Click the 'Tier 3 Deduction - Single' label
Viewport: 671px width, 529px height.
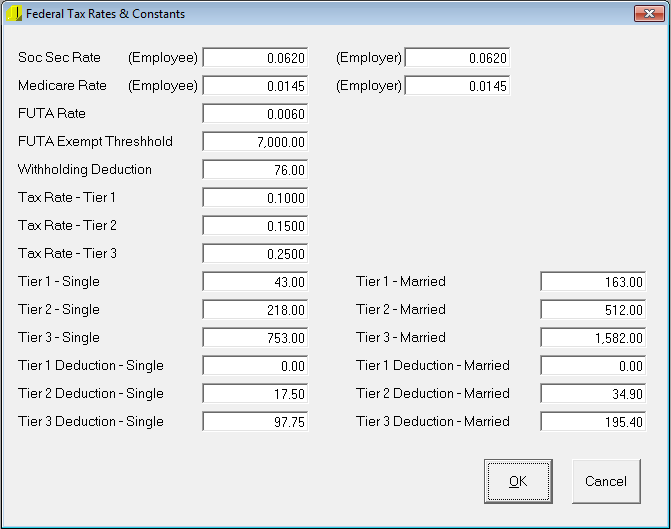91,422
